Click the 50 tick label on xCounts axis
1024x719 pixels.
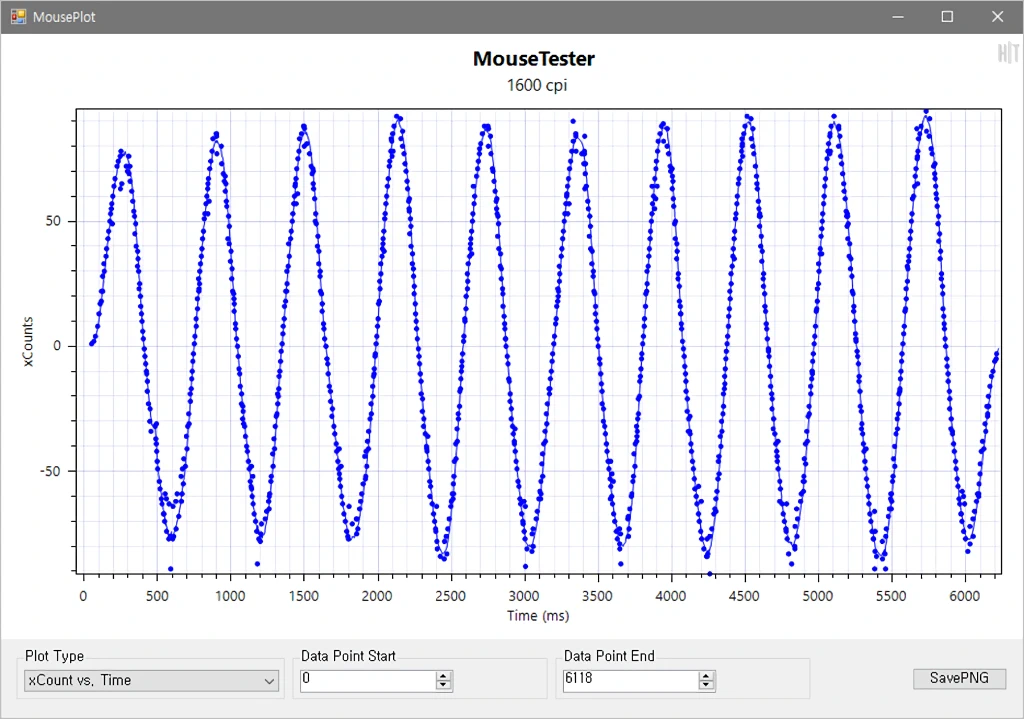(53, 221)
